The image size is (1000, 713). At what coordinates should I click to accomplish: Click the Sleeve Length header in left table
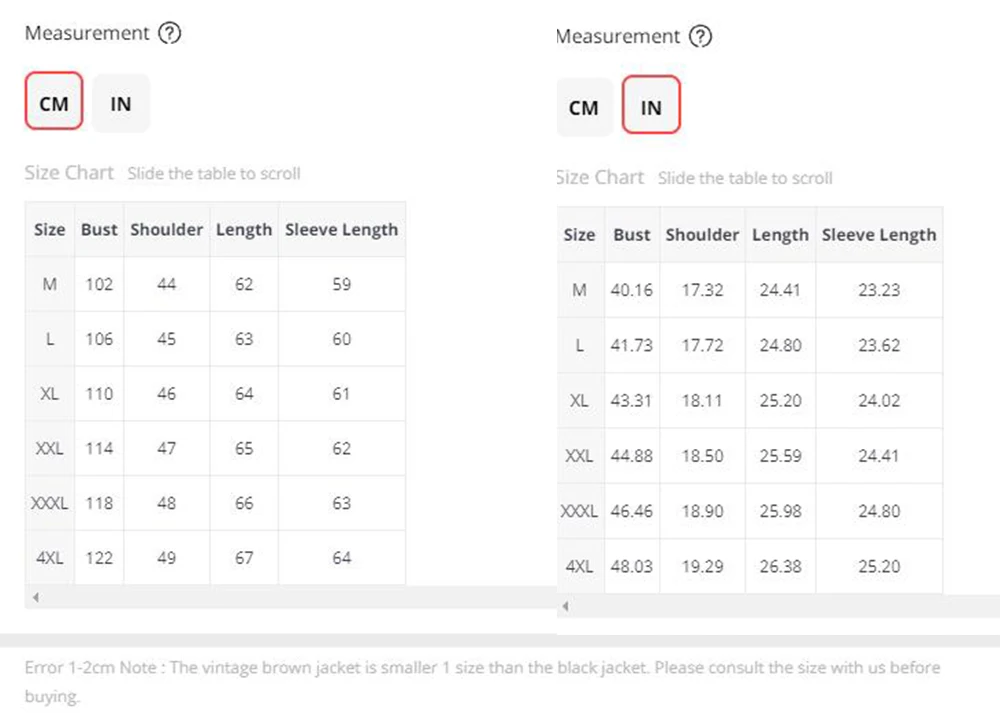coord(341,230)
